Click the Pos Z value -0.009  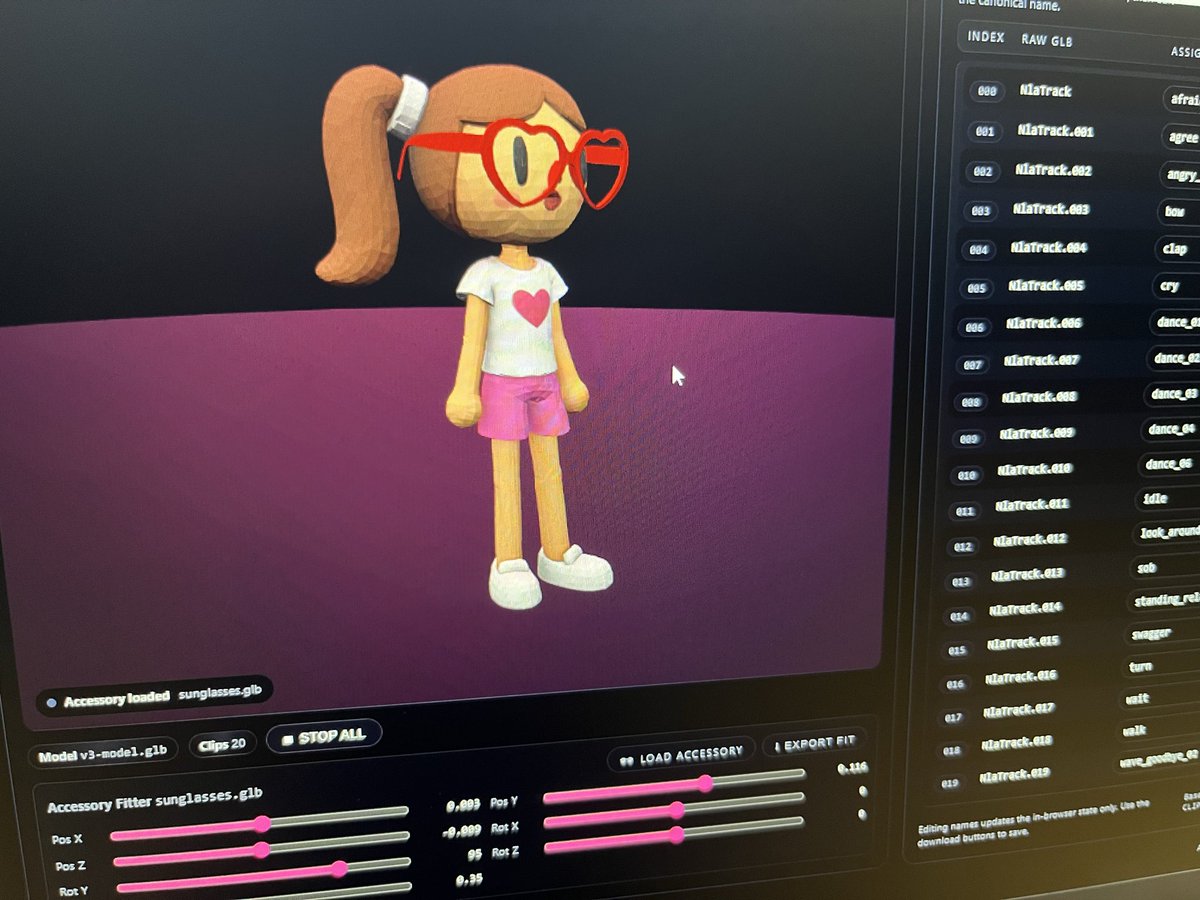click(x=462, y=830)
